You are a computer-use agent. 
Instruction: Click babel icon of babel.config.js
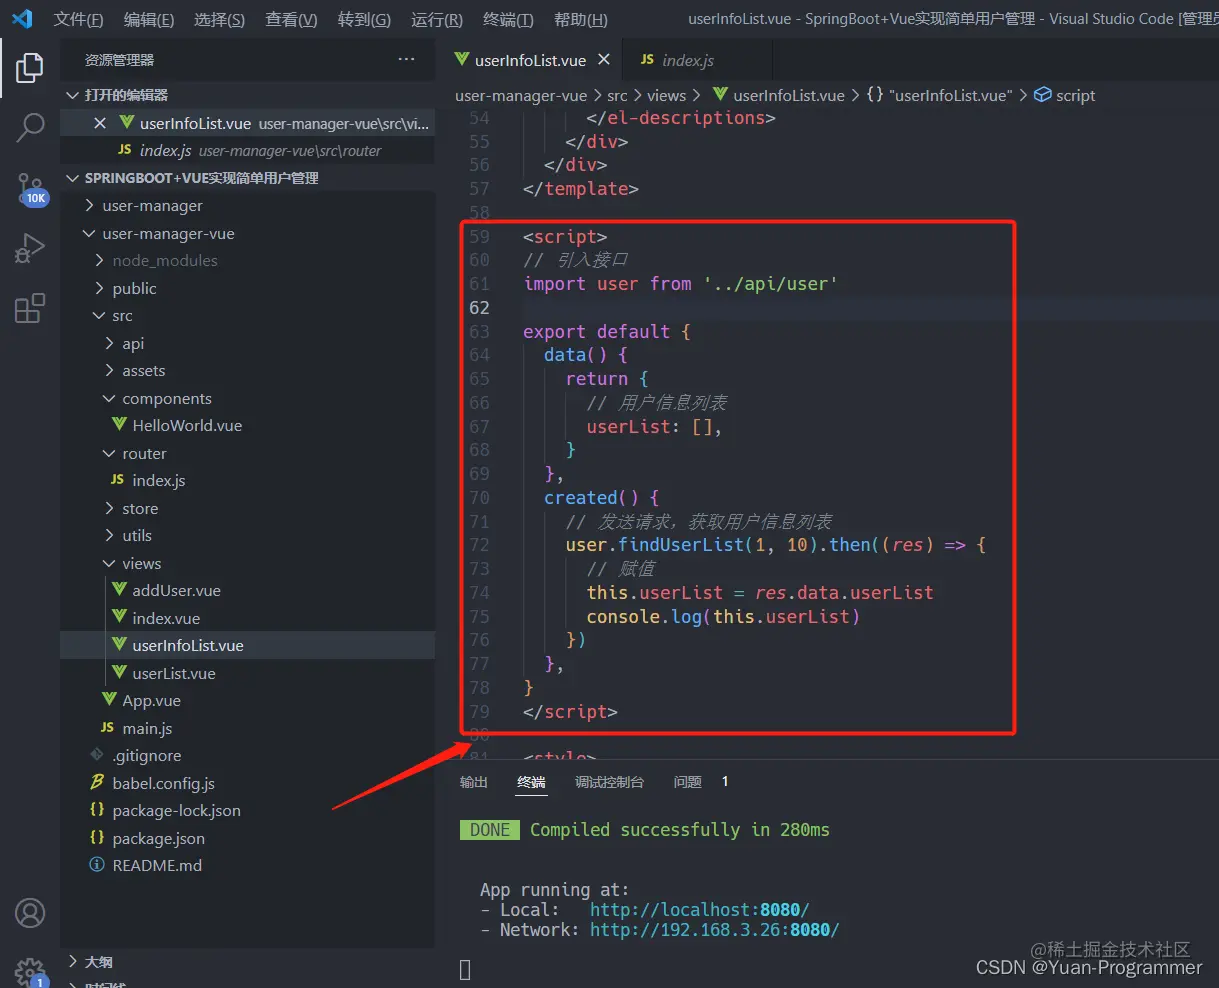pyautogui.click(x=97, y=783)
